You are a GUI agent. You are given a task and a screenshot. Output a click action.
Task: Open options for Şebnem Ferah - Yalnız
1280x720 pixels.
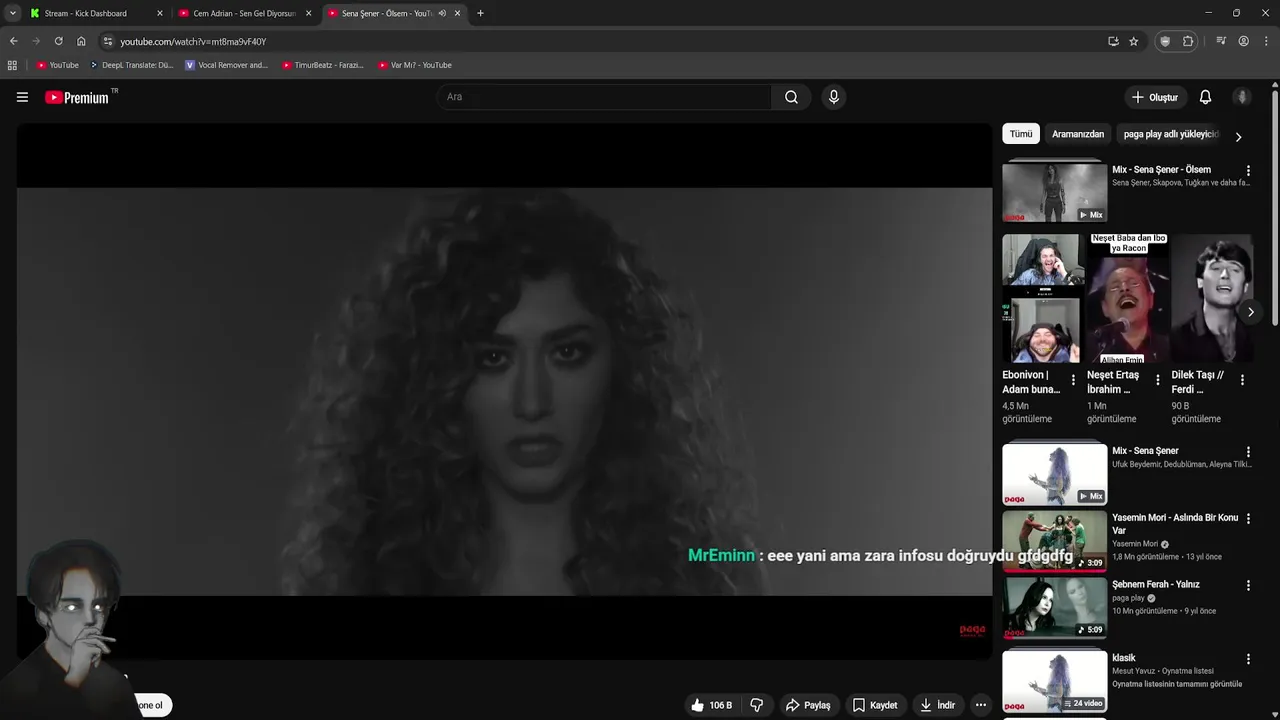(x=1247, y=586)
